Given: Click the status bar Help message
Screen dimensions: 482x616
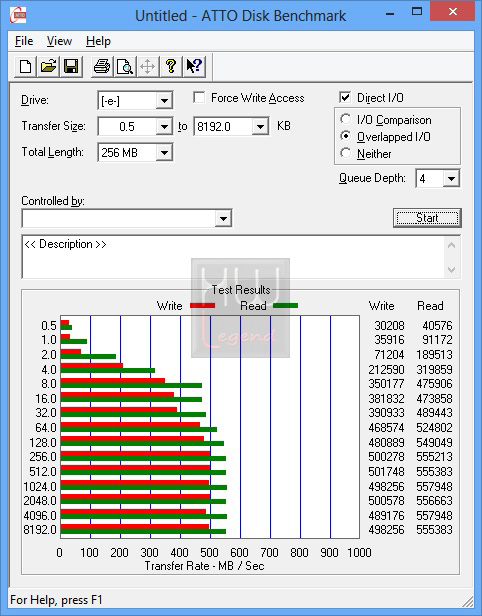Looking at the screenshot, I should pyautogui.click(x=56, y=600).
